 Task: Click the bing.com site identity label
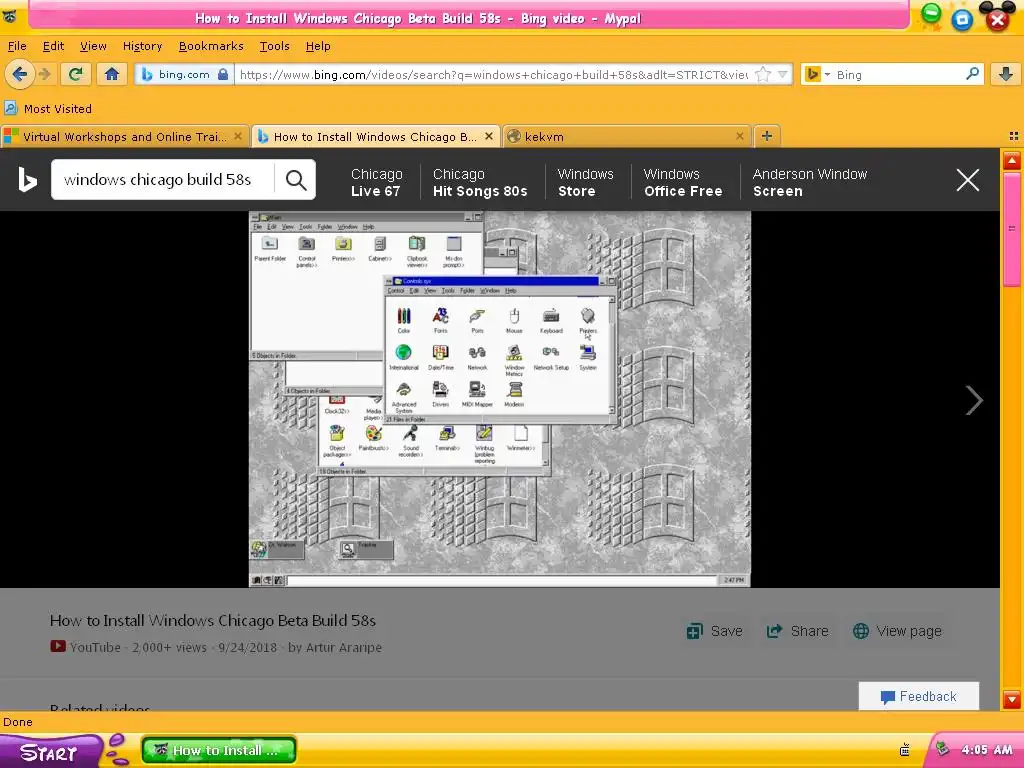click(x=184, y=74)
